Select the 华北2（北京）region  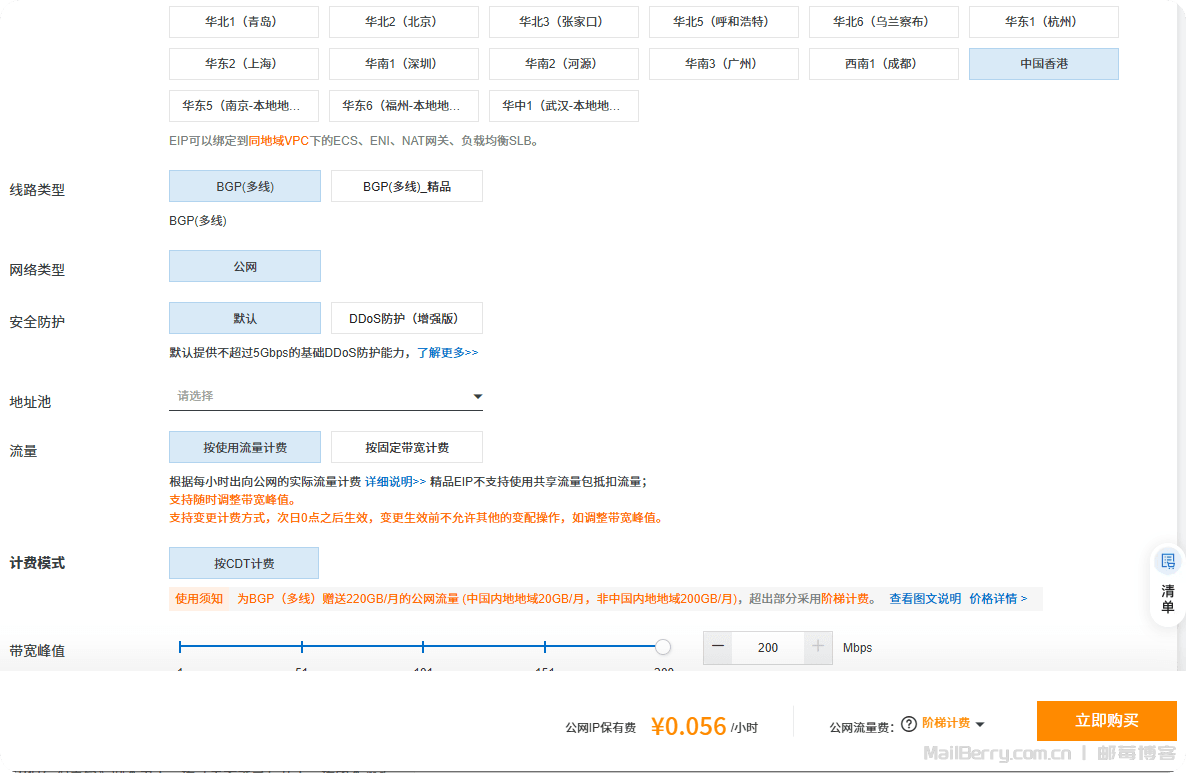404,22
